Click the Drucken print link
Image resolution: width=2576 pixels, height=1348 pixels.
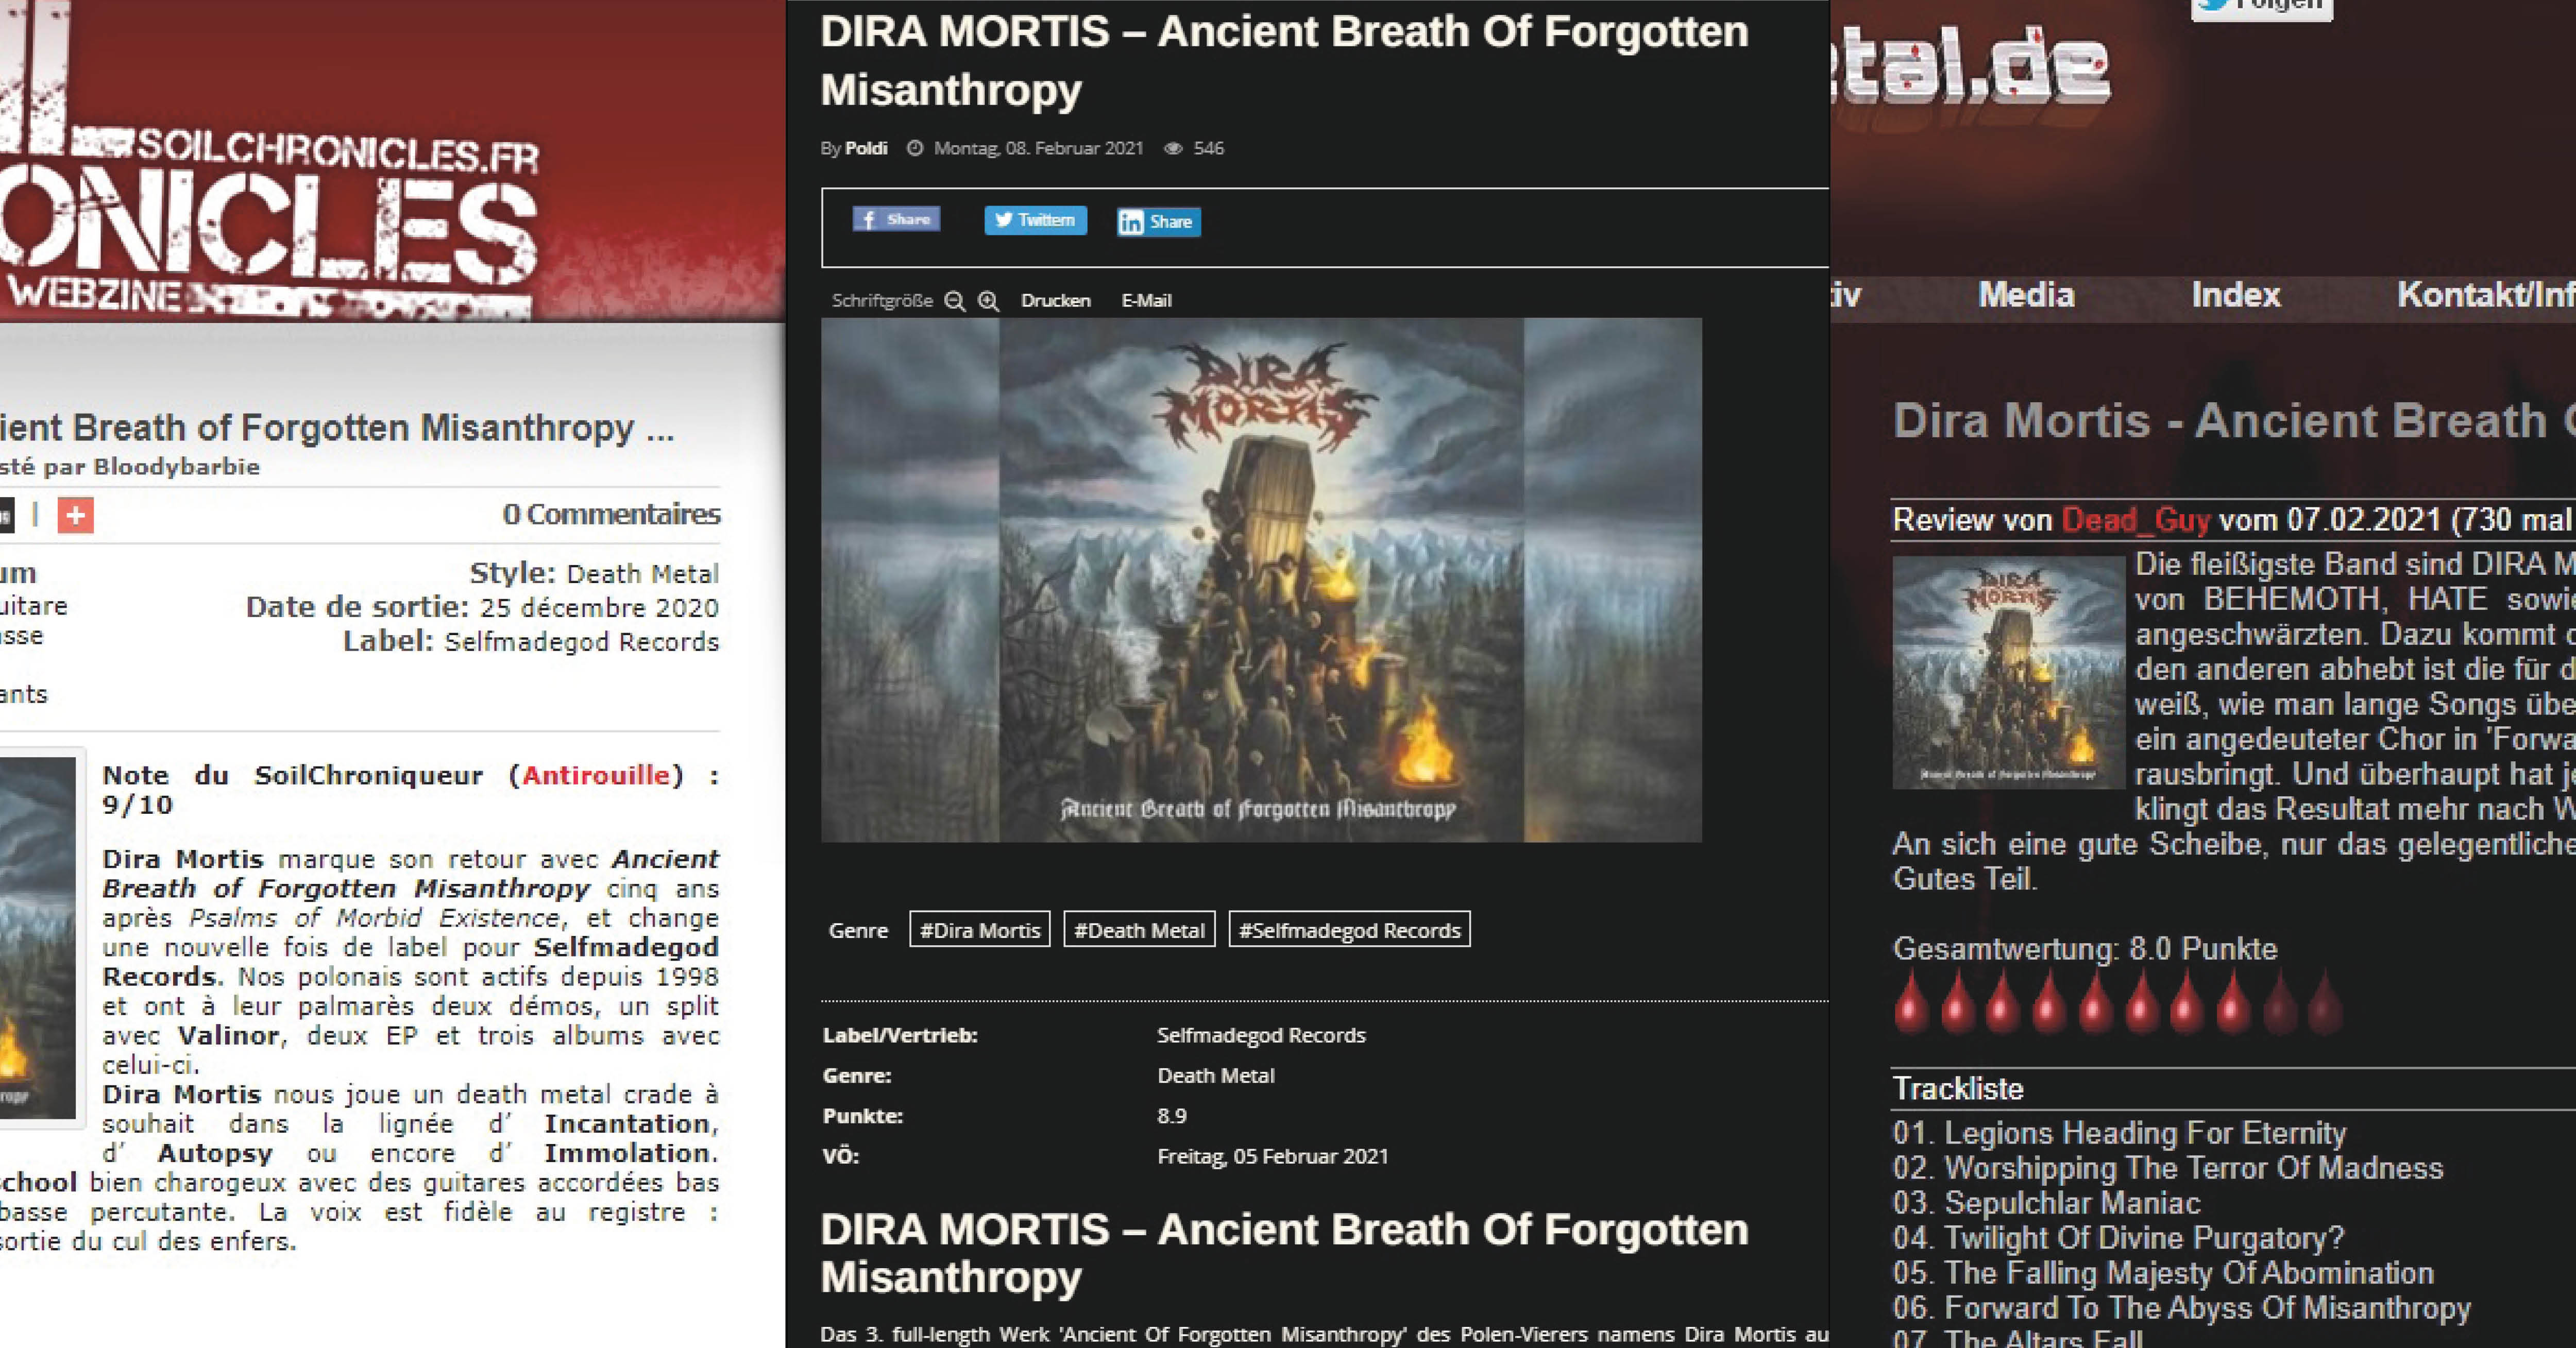1055,301
